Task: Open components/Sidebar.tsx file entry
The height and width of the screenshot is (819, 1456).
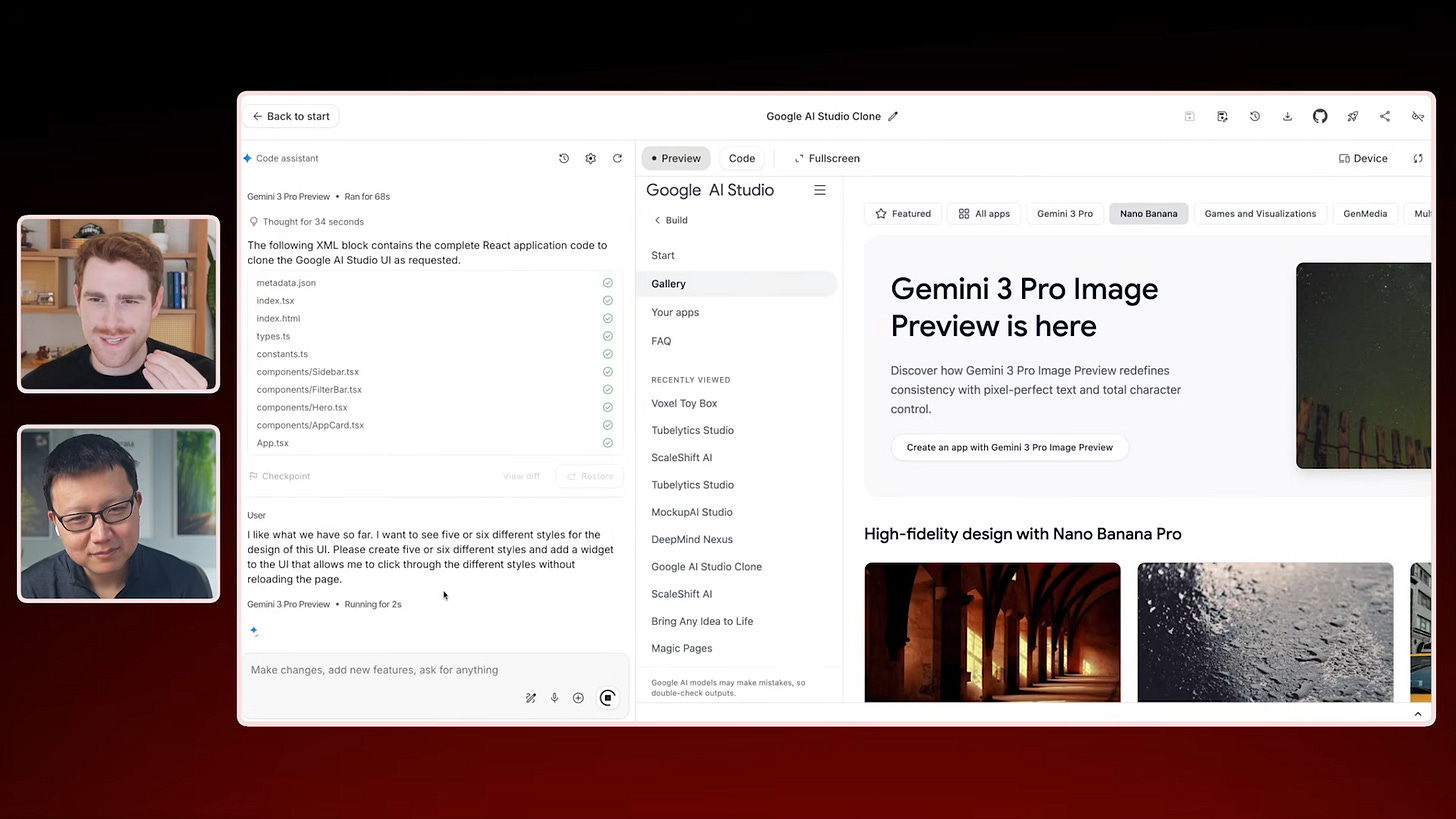Action: [434, 372]
